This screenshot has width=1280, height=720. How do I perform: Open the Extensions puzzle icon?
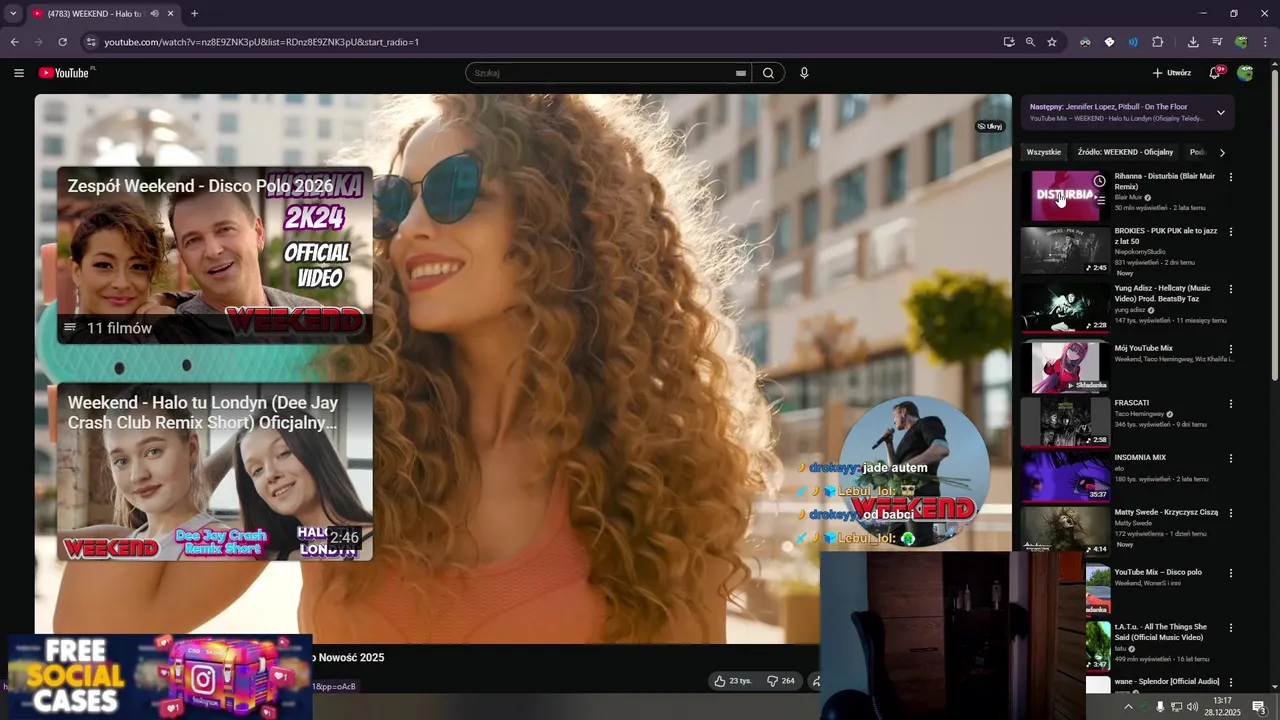click(1158, 42)
